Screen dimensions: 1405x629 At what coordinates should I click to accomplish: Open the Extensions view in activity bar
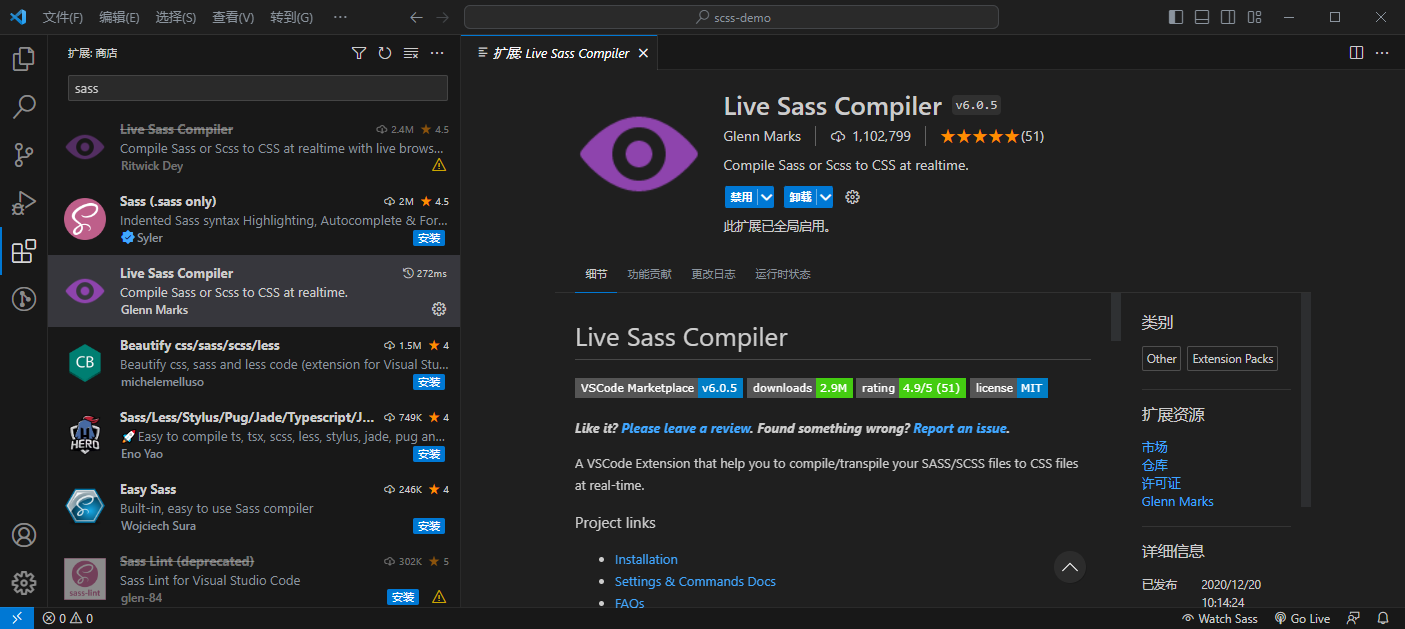(24, 251)
